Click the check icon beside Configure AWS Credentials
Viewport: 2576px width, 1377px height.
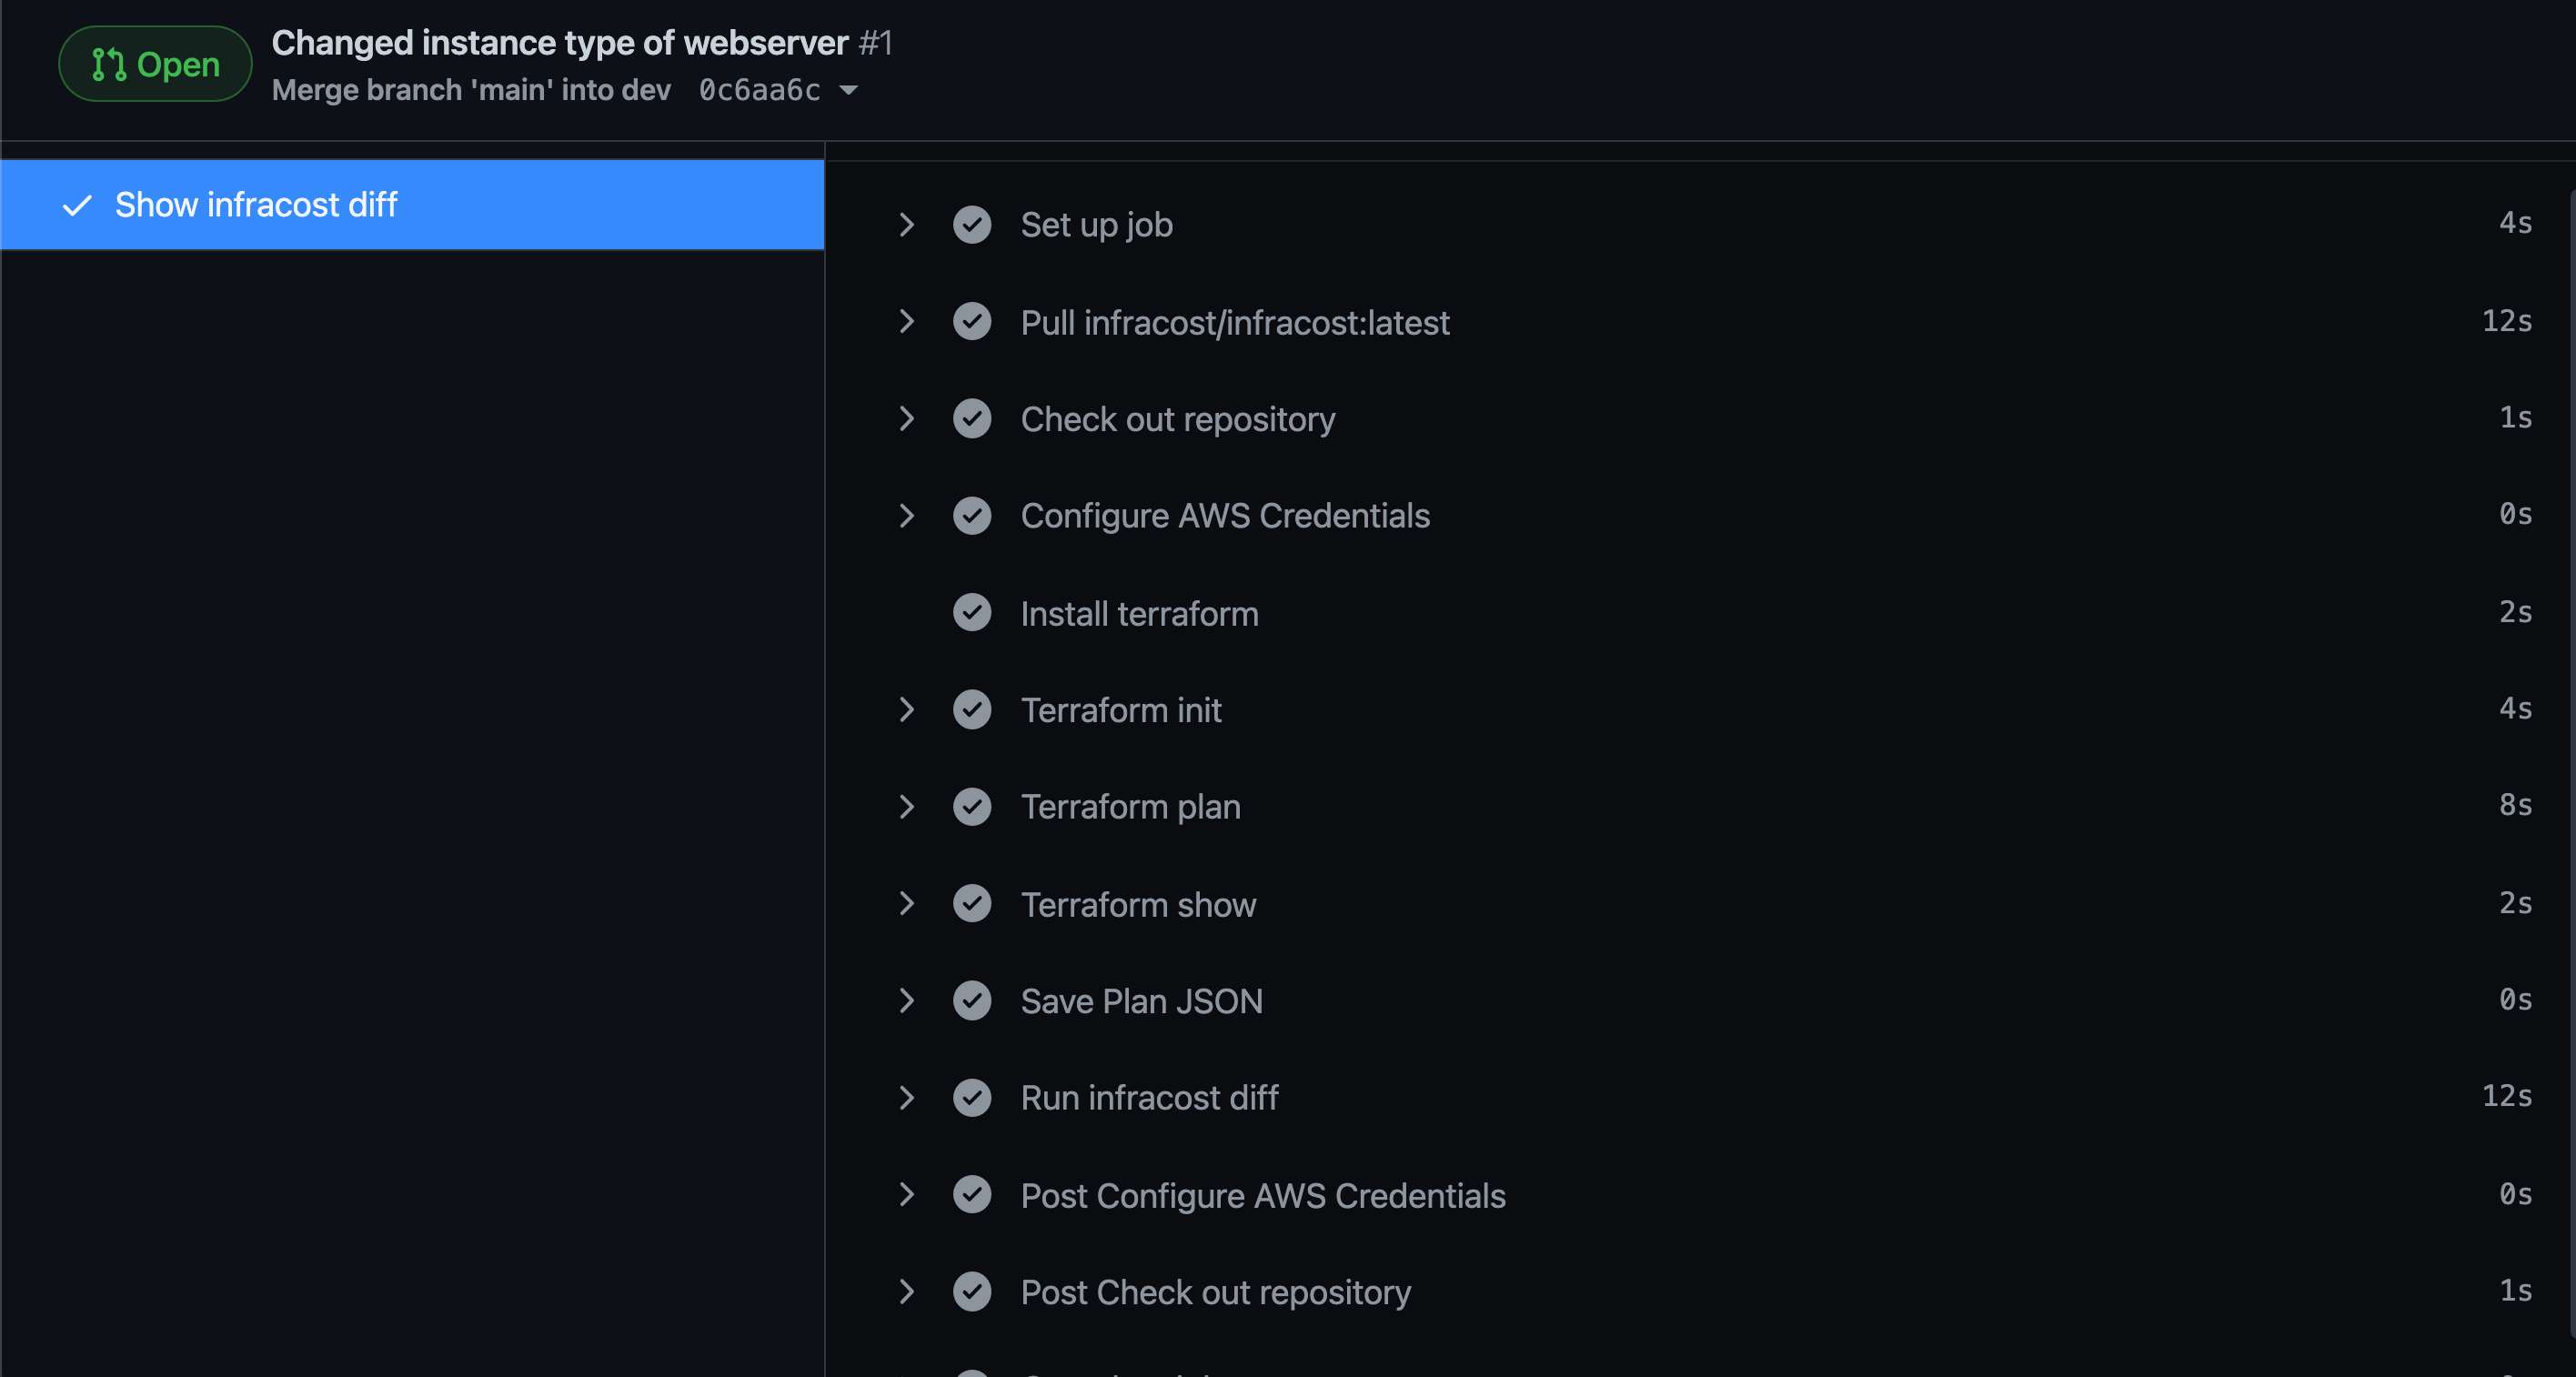(x=971, y=515)
